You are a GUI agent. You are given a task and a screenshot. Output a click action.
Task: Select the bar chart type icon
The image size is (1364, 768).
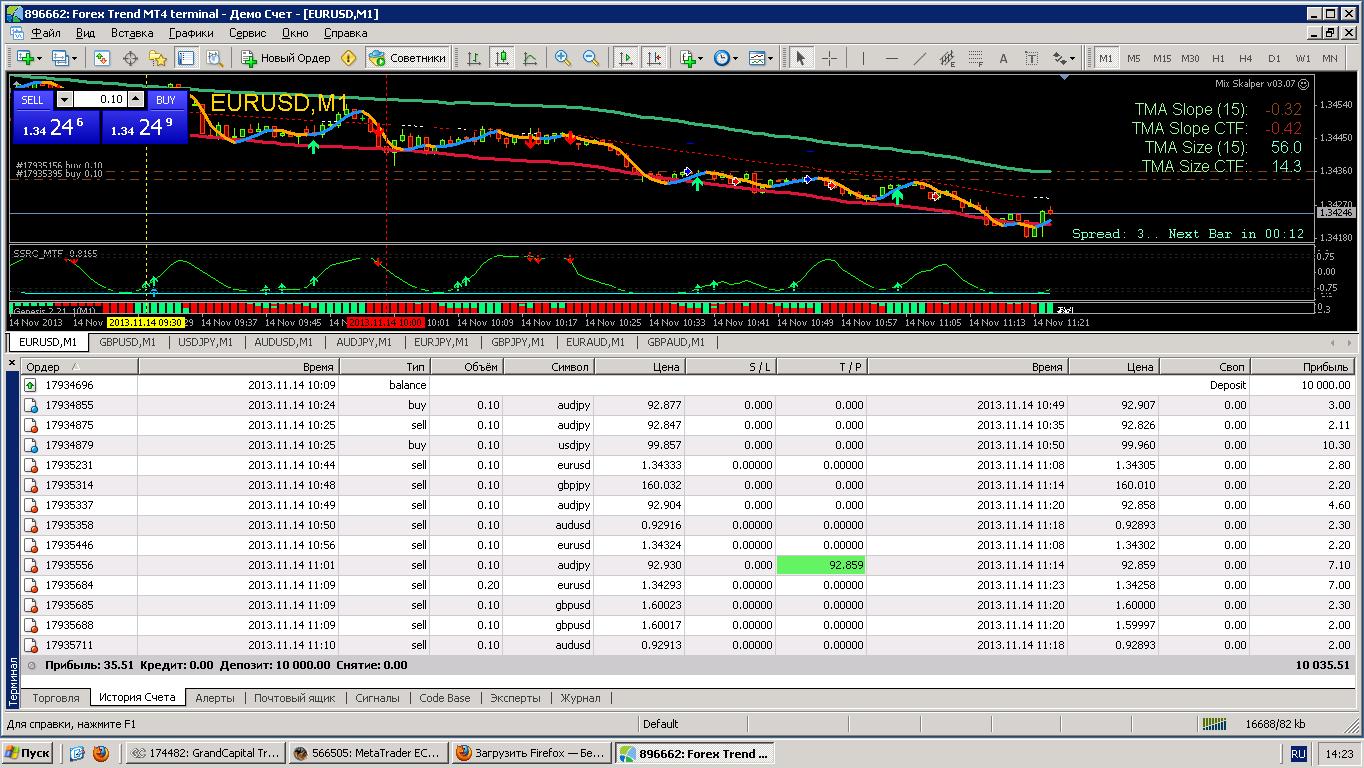point(473,58)
